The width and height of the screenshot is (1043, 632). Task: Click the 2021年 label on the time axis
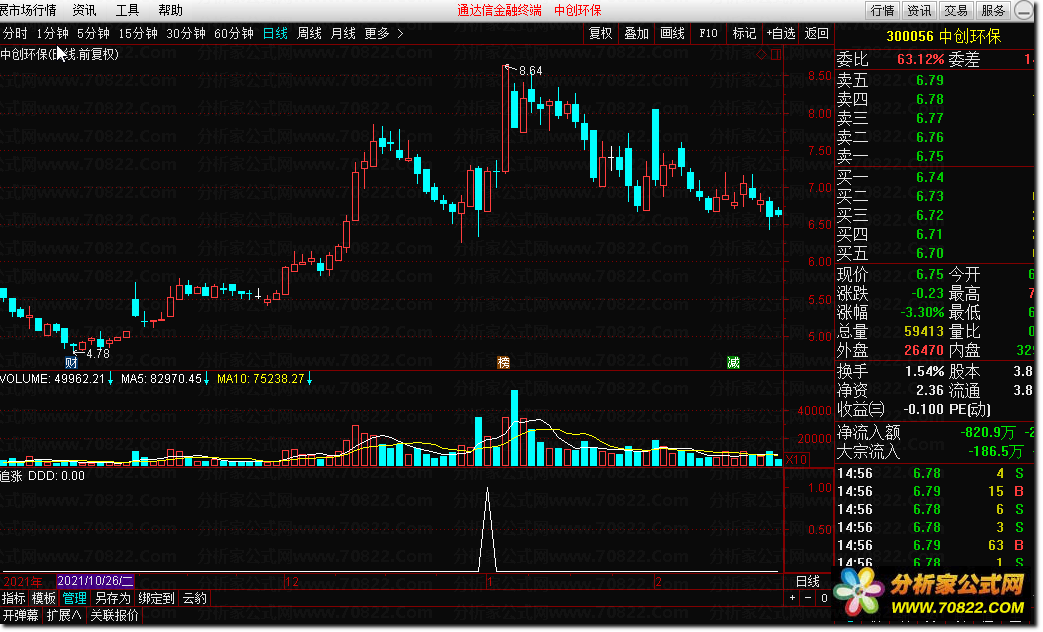(23, 581)
